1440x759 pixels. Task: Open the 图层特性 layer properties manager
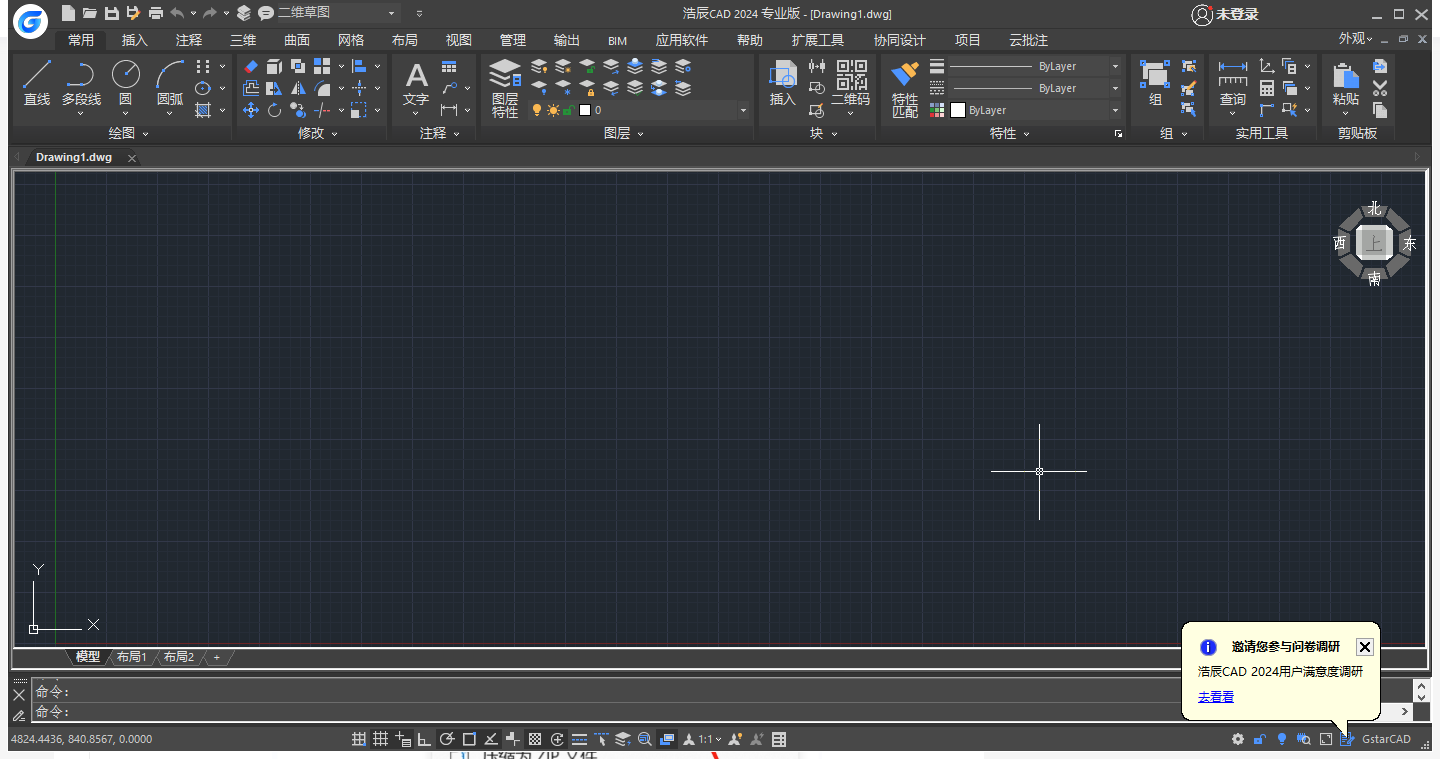click(505, 78)
